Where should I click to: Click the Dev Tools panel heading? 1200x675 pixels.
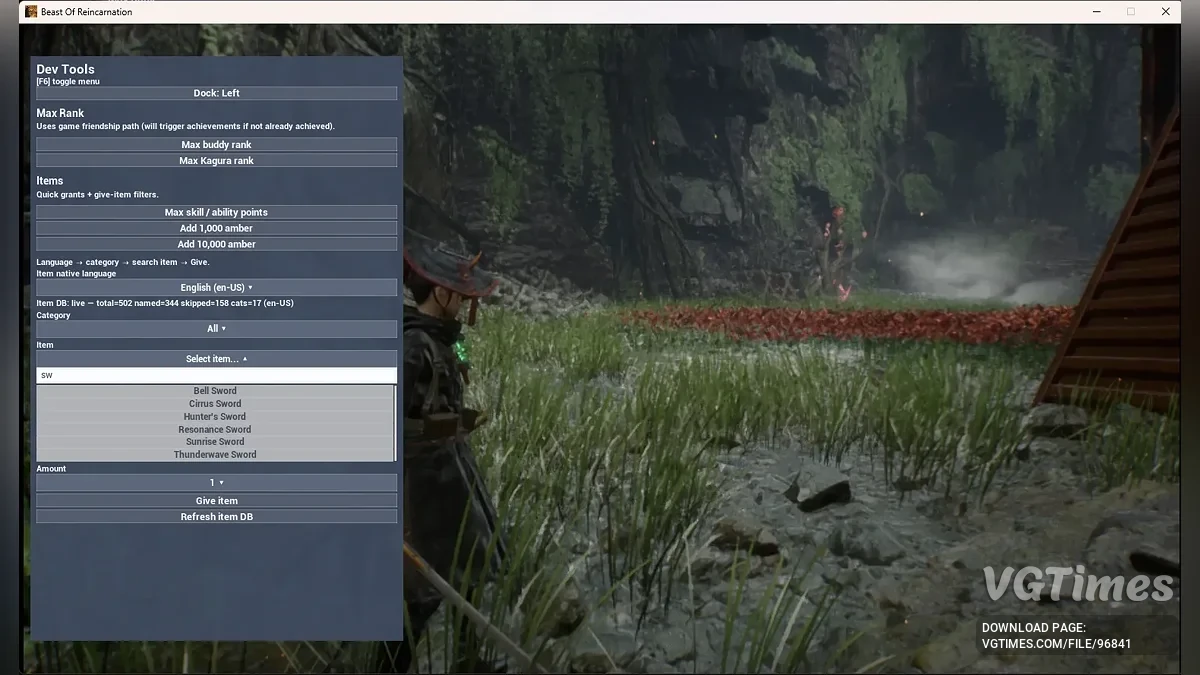[66, 70]
